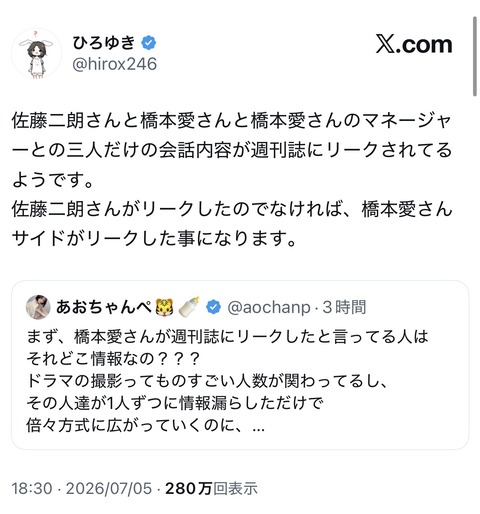Screen dimensions: 480x514
Task: Click the tiger emoji next to あおちゃんぺ
Action: pyautogui.click(x=165, y=307)
